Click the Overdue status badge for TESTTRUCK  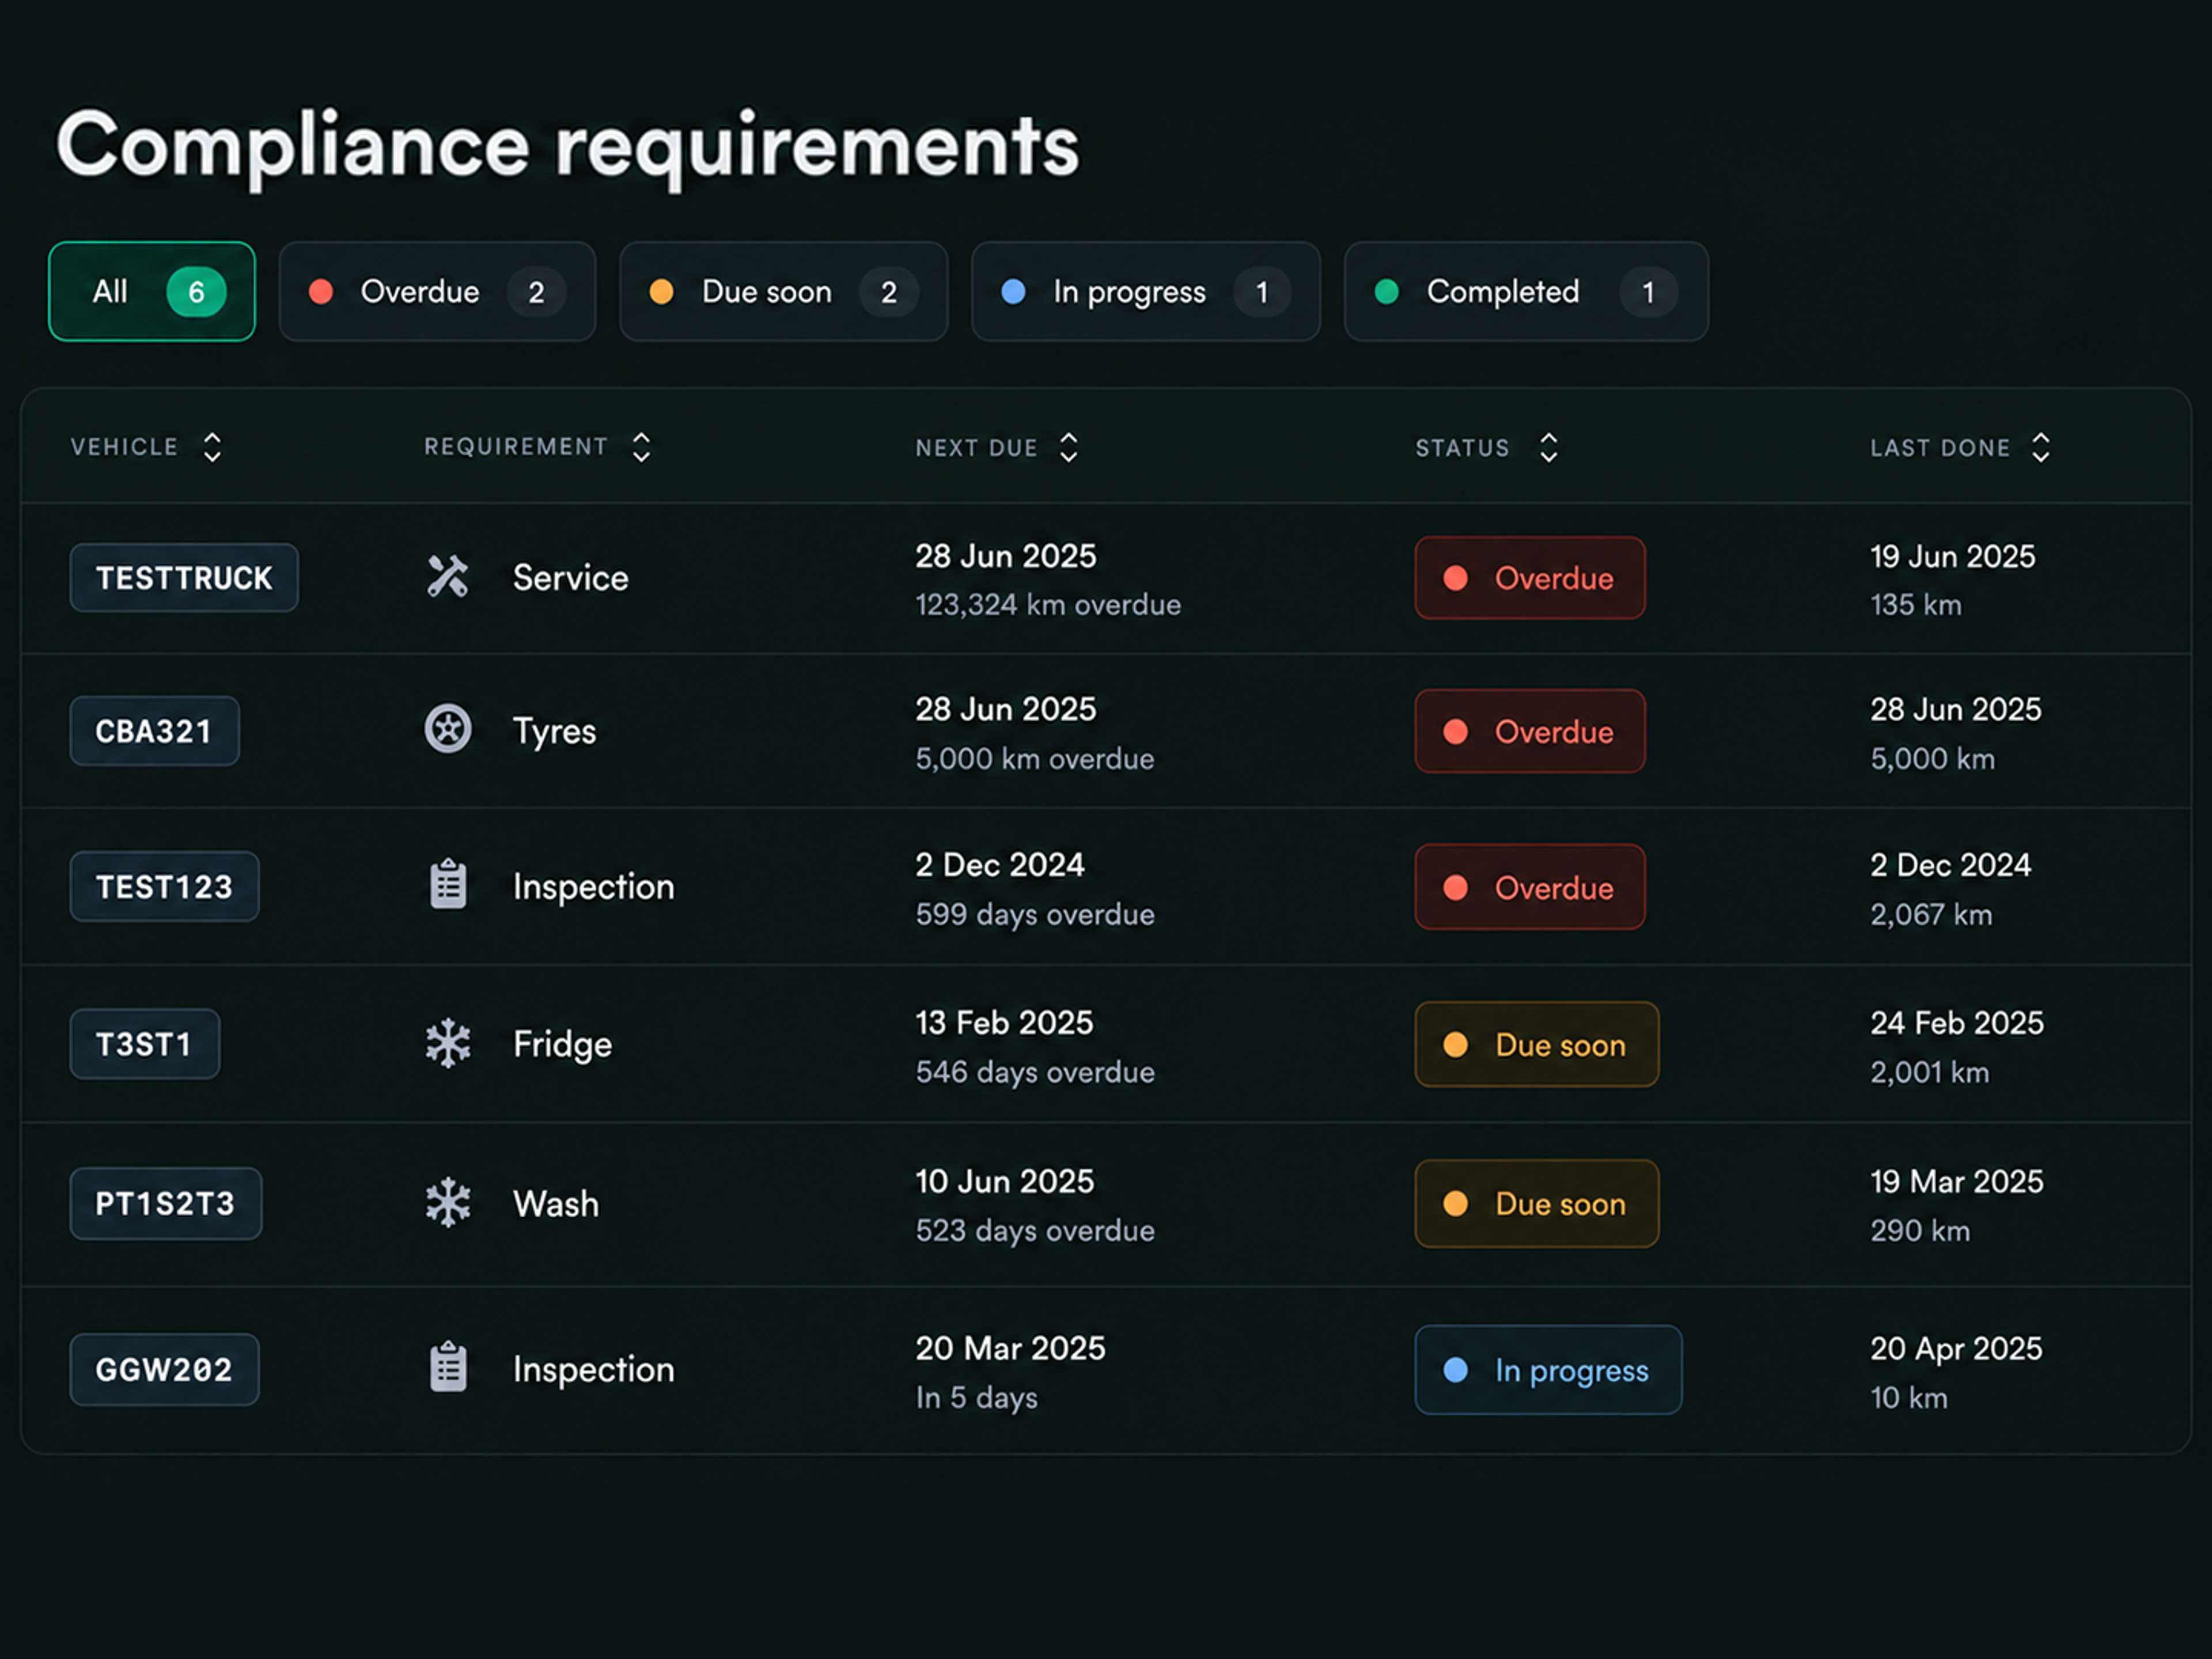[1529, 578]
